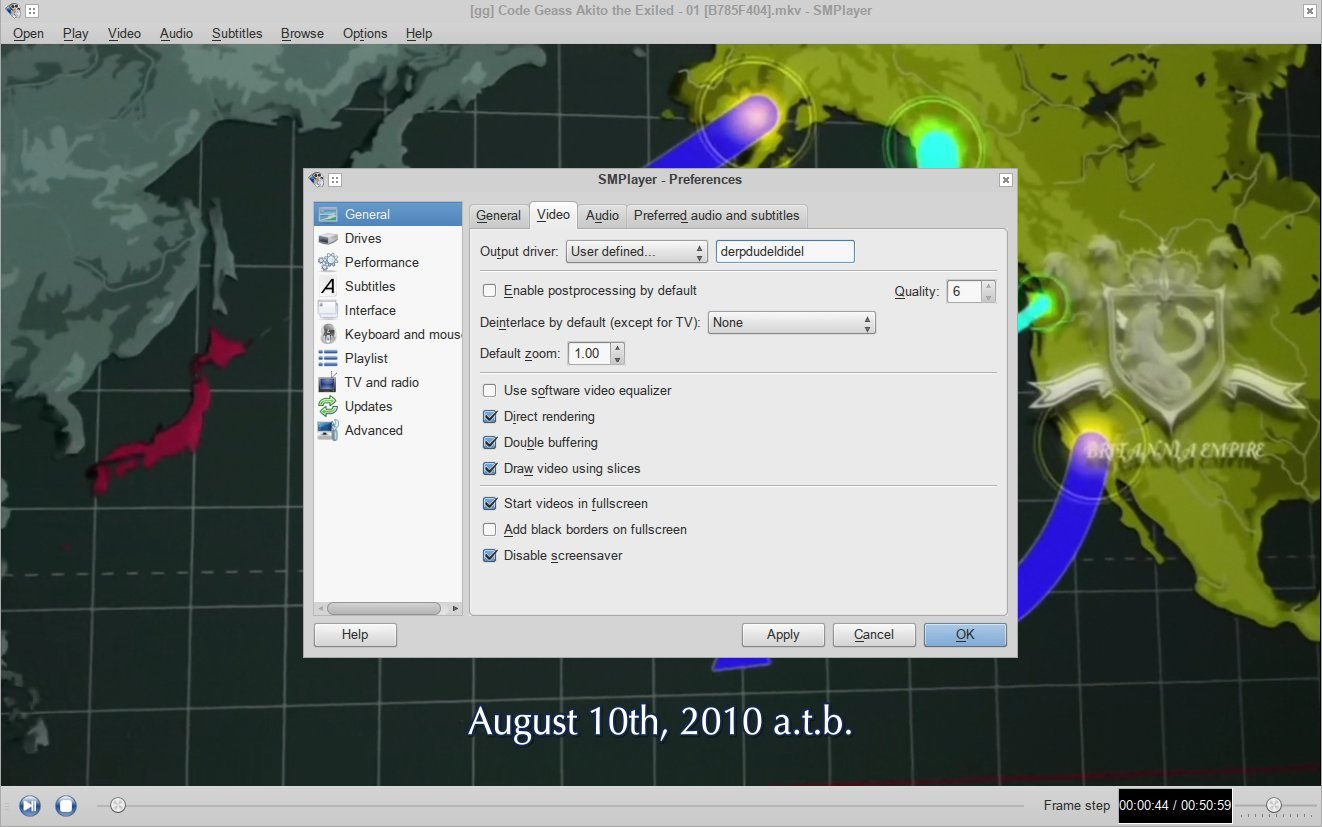Click the General category icon in sidebar
The height and width of the screenshot is (827, 1322).
pos(328,214)
